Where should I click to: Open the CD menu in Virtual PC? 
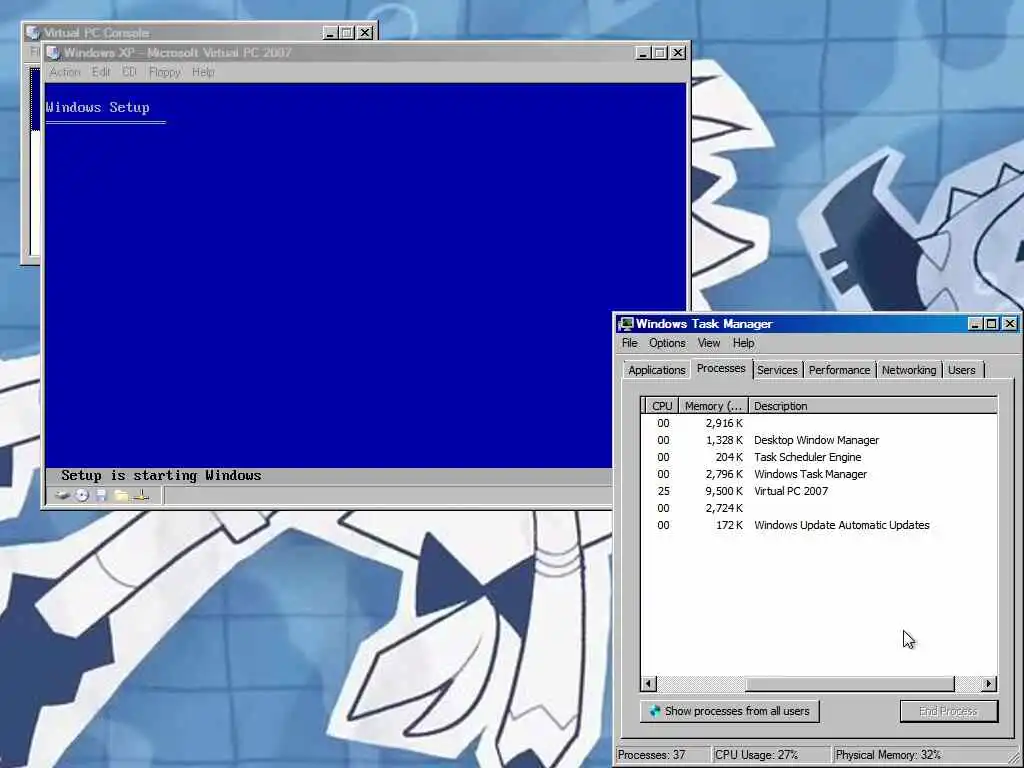pyautogui.click(x=129, y=72)
